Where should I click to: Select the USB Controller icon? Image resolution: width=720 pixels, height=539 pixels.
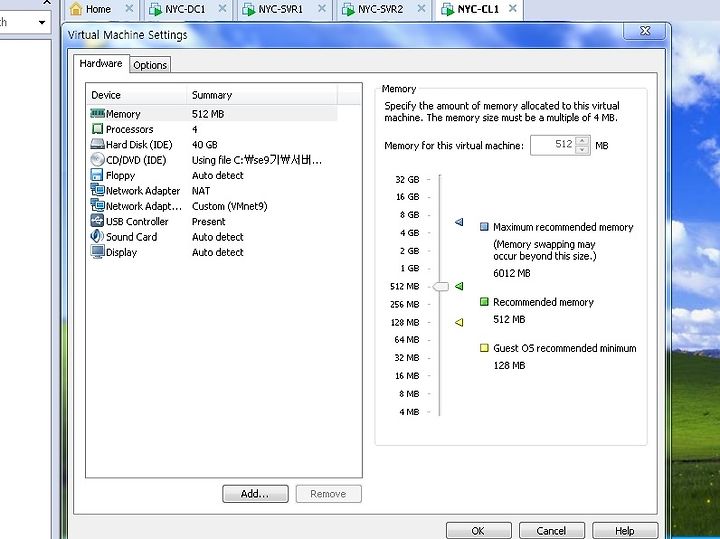[97, 221]
